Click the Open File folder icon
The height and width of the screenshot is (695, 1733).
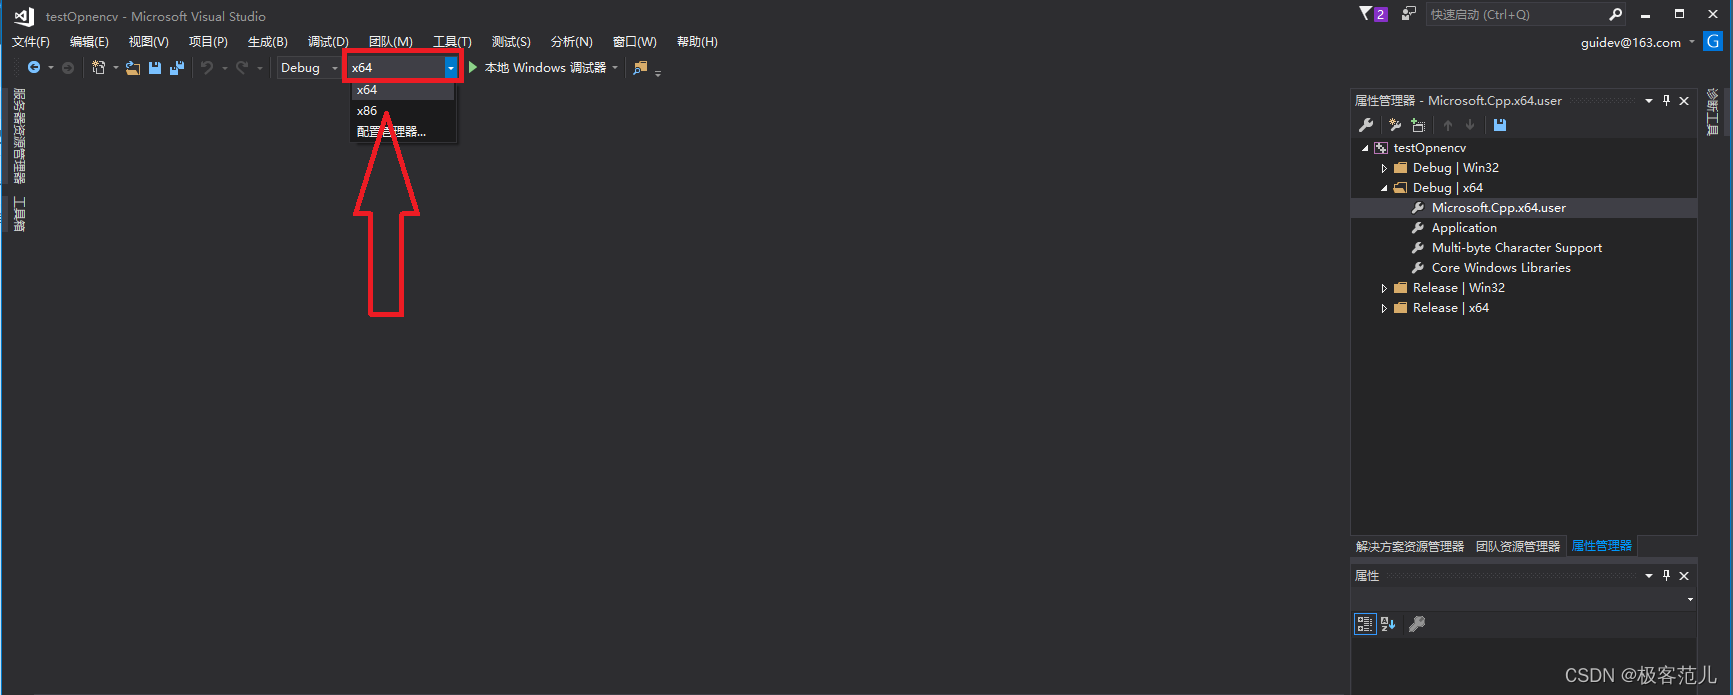pos(132,68)
